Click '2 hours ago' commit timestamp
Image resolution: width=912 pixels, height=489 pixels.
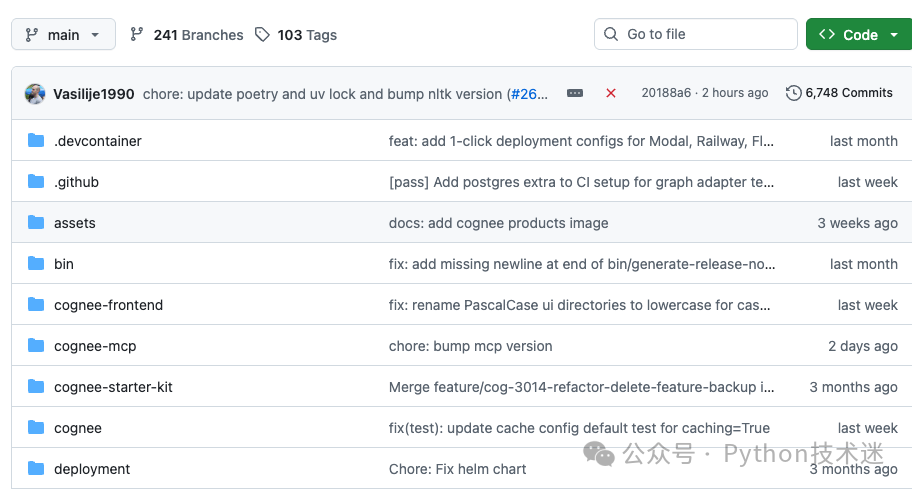[x=735, y=93]
